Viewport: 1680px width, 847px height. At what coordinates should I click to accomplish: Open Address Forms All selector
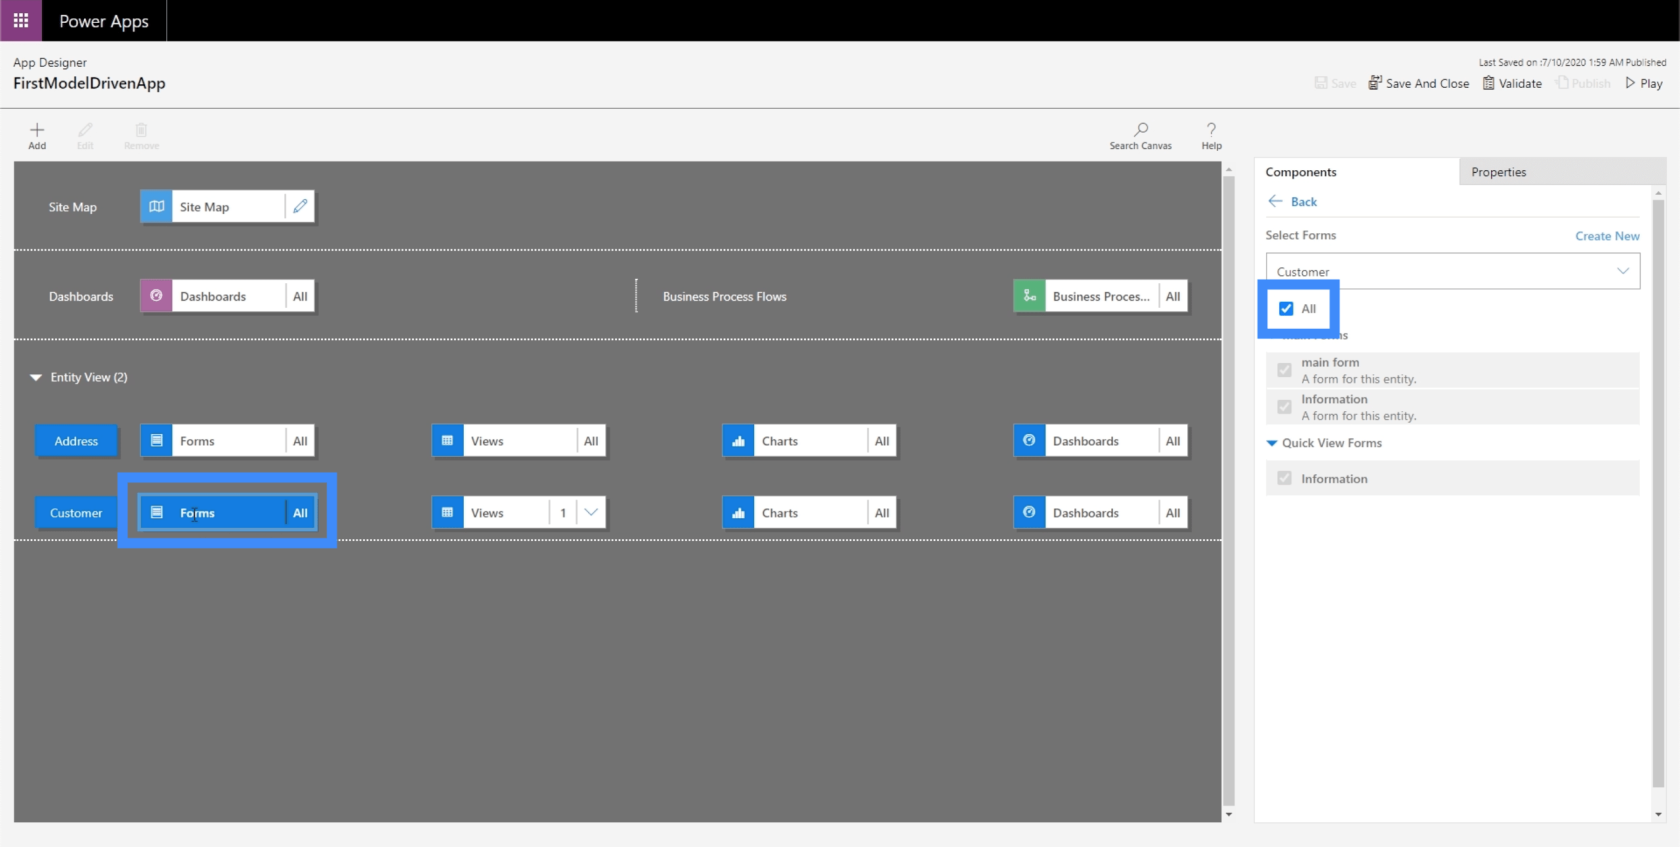tap(300, 441)
